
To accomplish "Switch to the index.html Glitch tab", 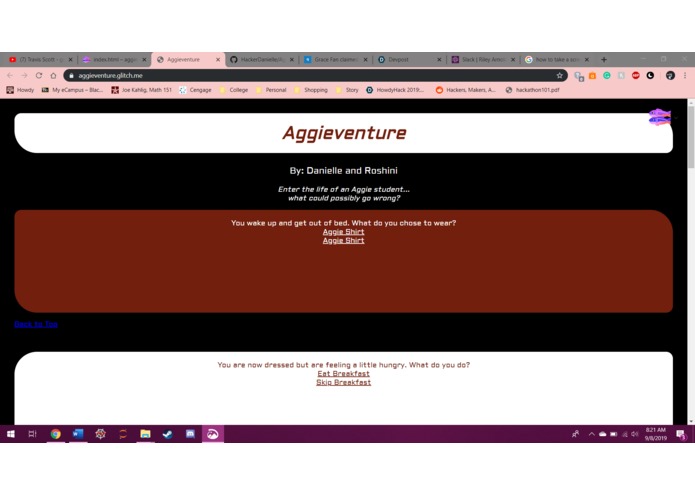I will pos(114,59).
